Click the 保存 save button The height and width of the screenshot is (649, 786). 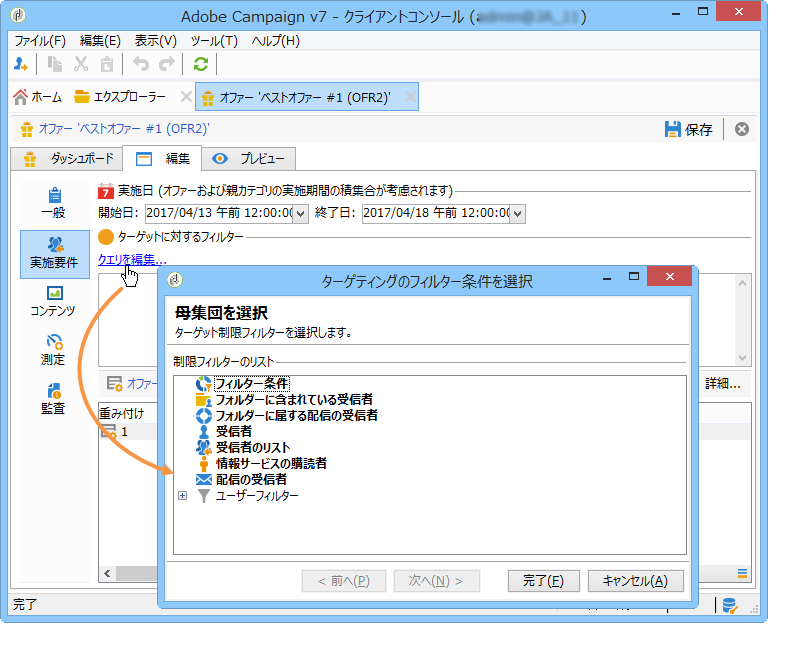point(688,129)
